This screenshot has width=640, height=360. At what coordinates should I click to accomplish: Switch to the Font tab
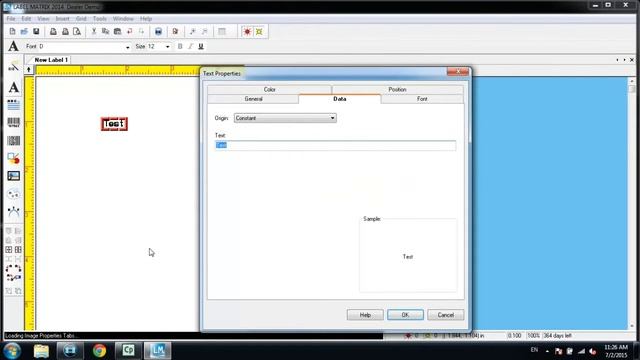click(x=422, y=99)
